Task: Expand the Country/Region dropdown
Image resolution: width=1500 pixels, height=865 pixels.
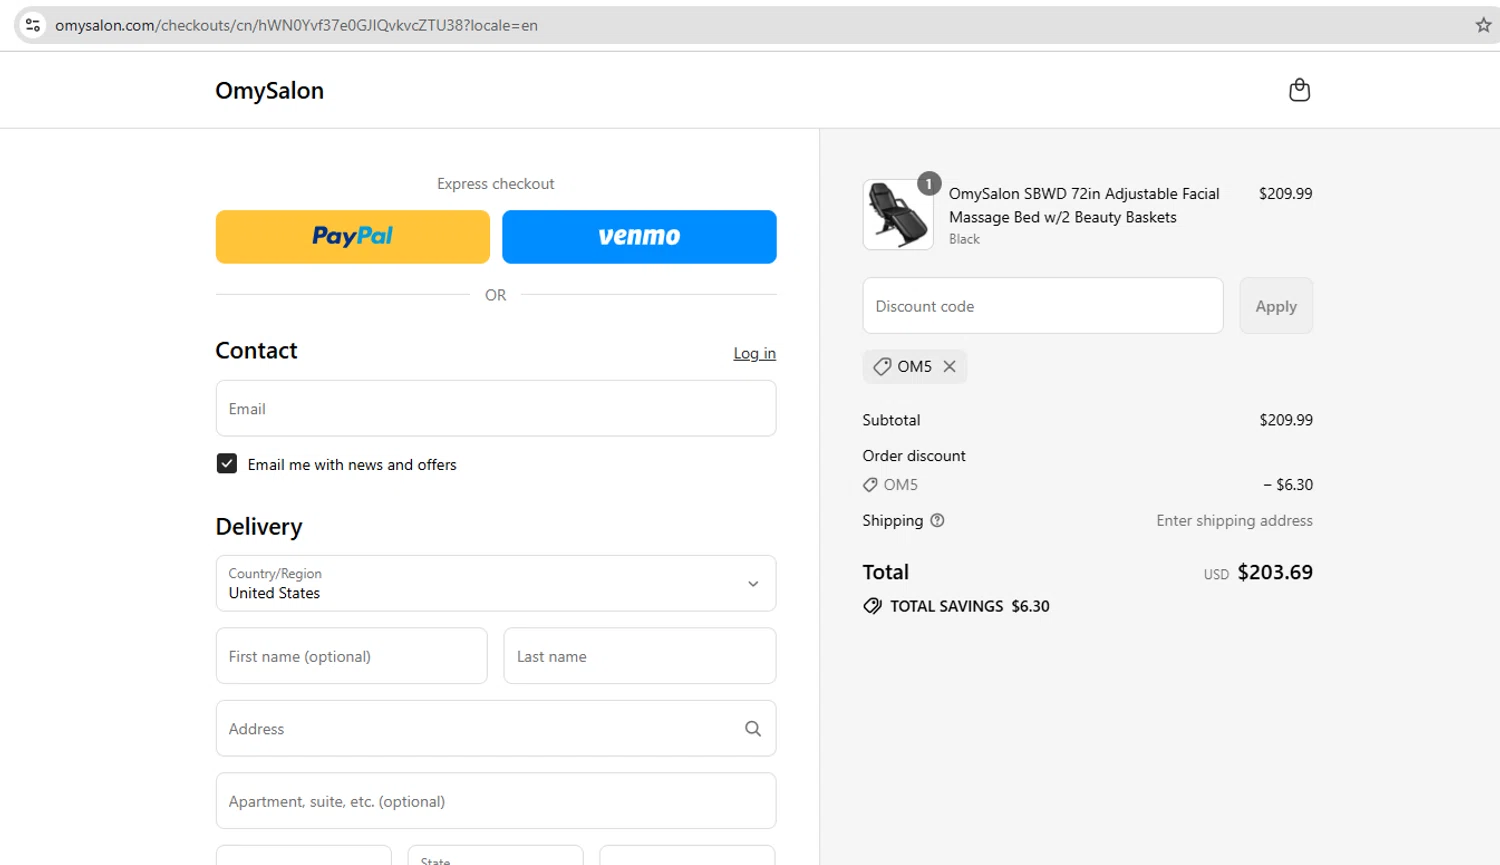Action: pyautogui.click(x=496, y=583)
